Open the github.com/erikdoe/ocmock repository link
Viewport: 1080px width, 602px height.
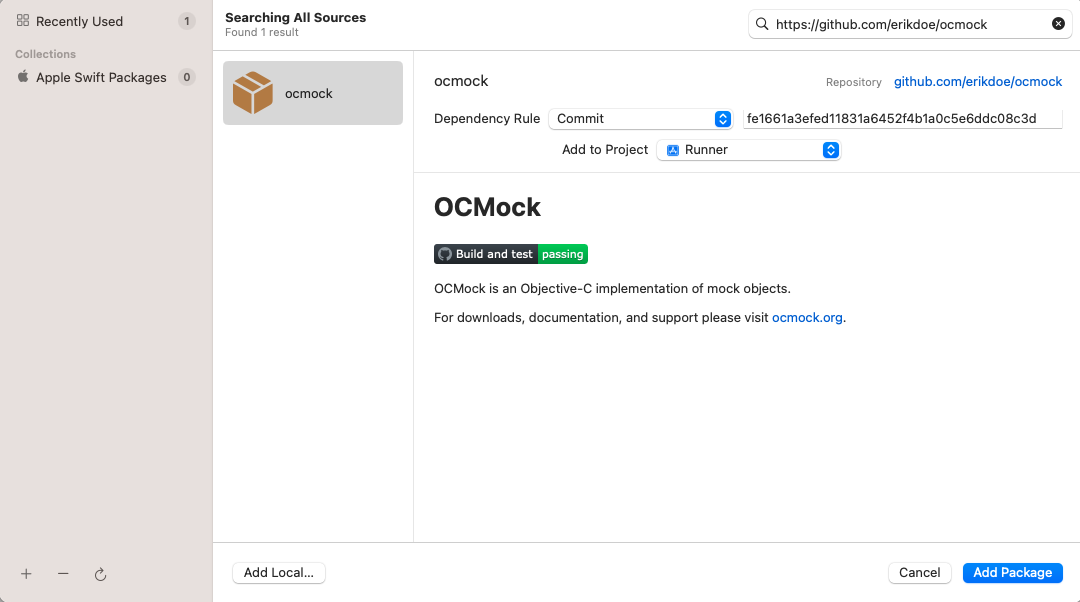pos(978,81)
